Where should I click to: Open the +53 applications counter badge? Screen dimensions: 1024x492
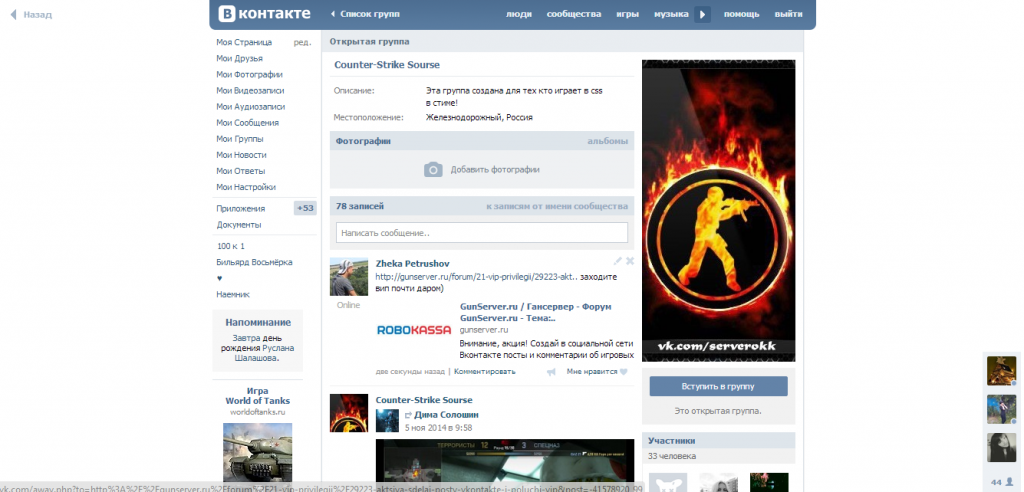point(305,208)
